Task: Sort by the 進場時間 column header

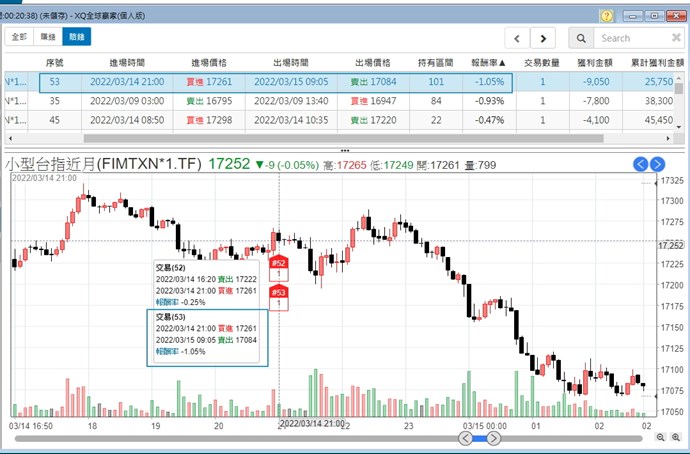Action: (x=127, y=63)
